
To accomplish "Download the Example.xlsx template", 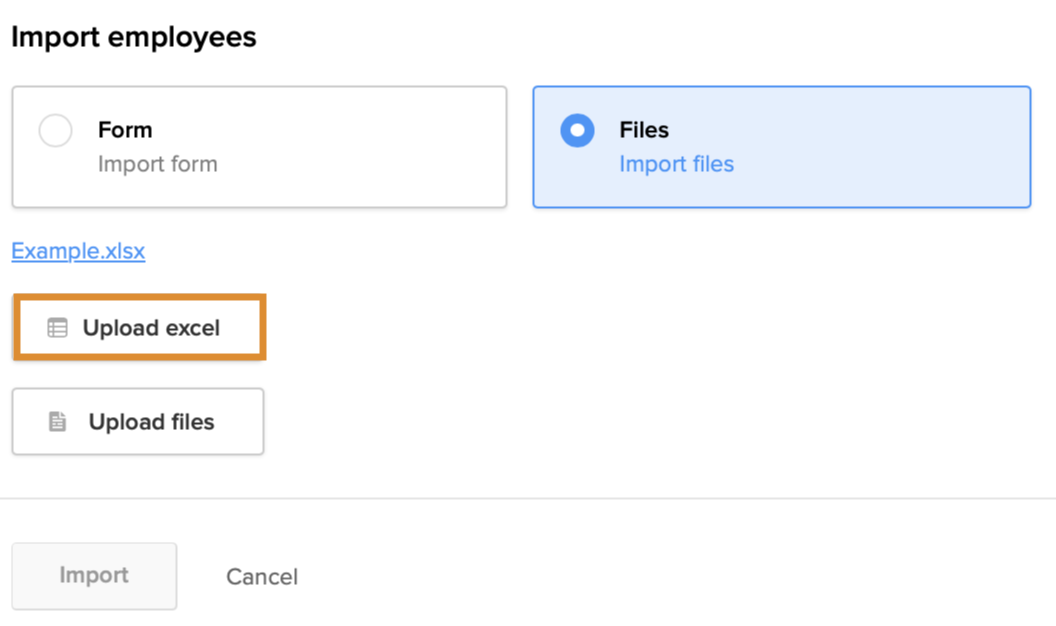I will (x=78, y=251).
